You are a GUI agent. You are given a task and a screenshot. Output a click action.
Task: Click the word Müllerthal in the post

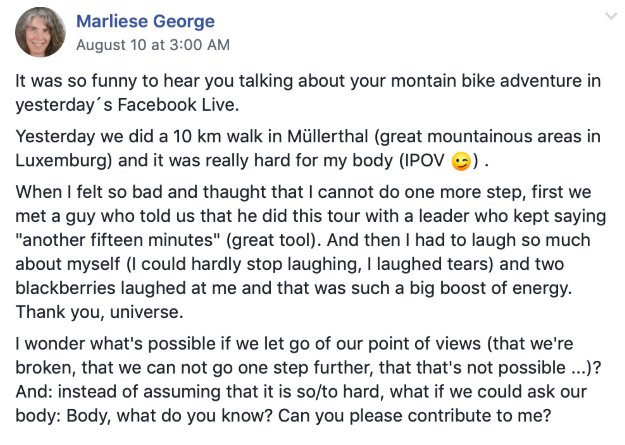(327, 136)
